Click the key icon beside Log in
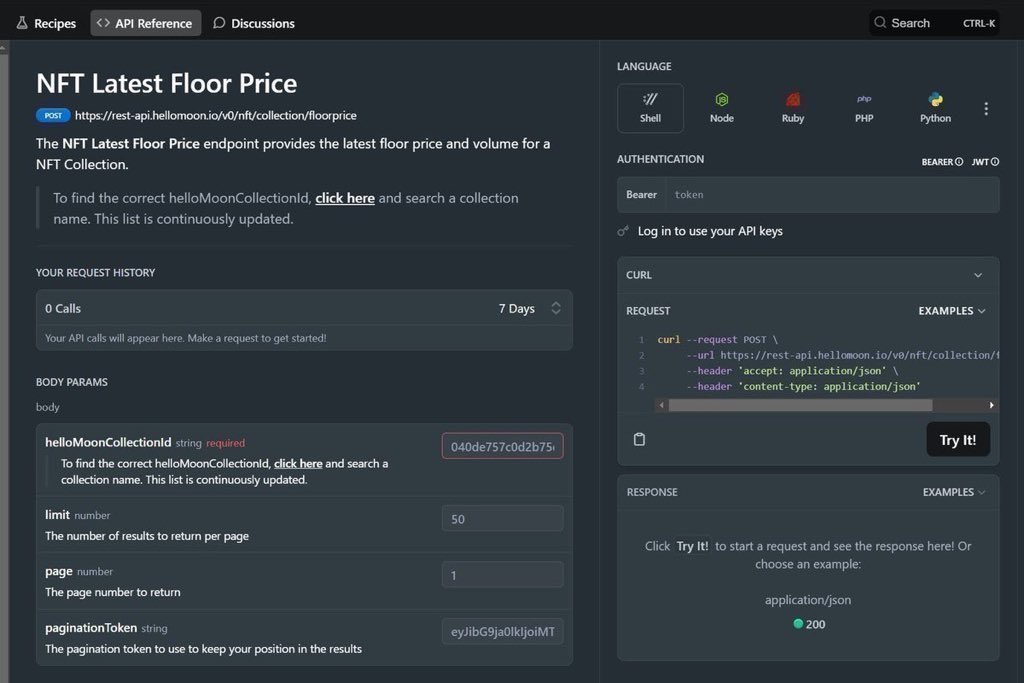 pos(623,231)
